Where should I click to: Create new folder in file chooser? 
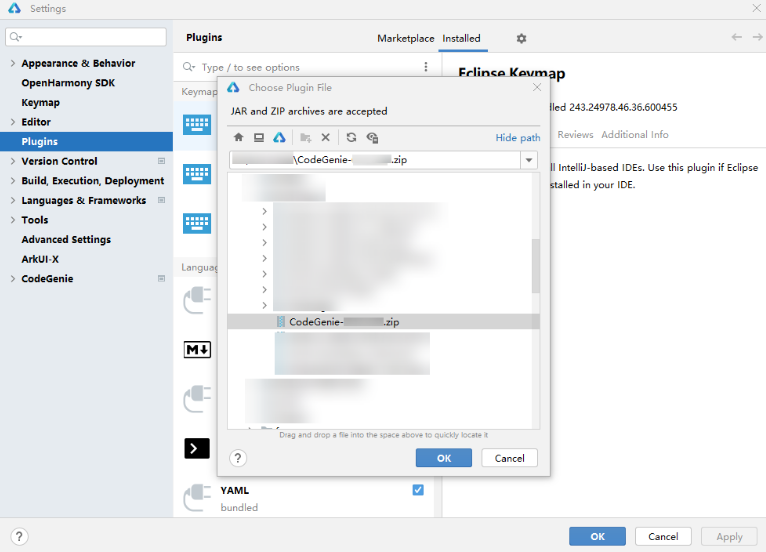click(306, 137)
